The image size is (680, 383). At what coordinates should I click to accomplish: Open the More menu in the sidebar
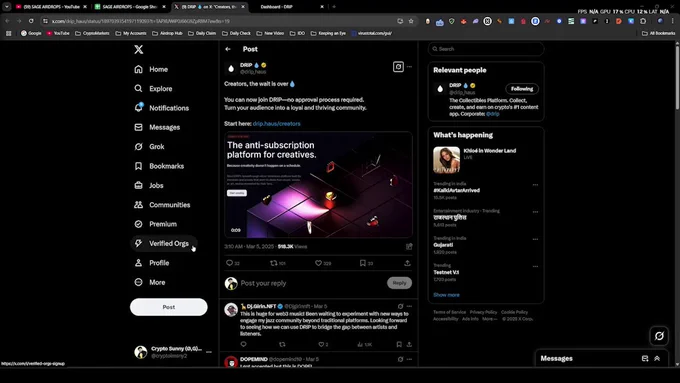coord(150,282)
